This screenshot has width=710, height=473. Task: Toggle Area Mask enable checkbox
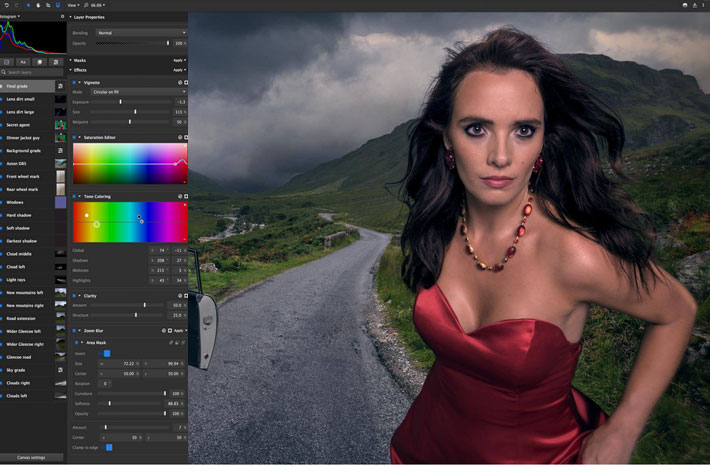(77, 343)
